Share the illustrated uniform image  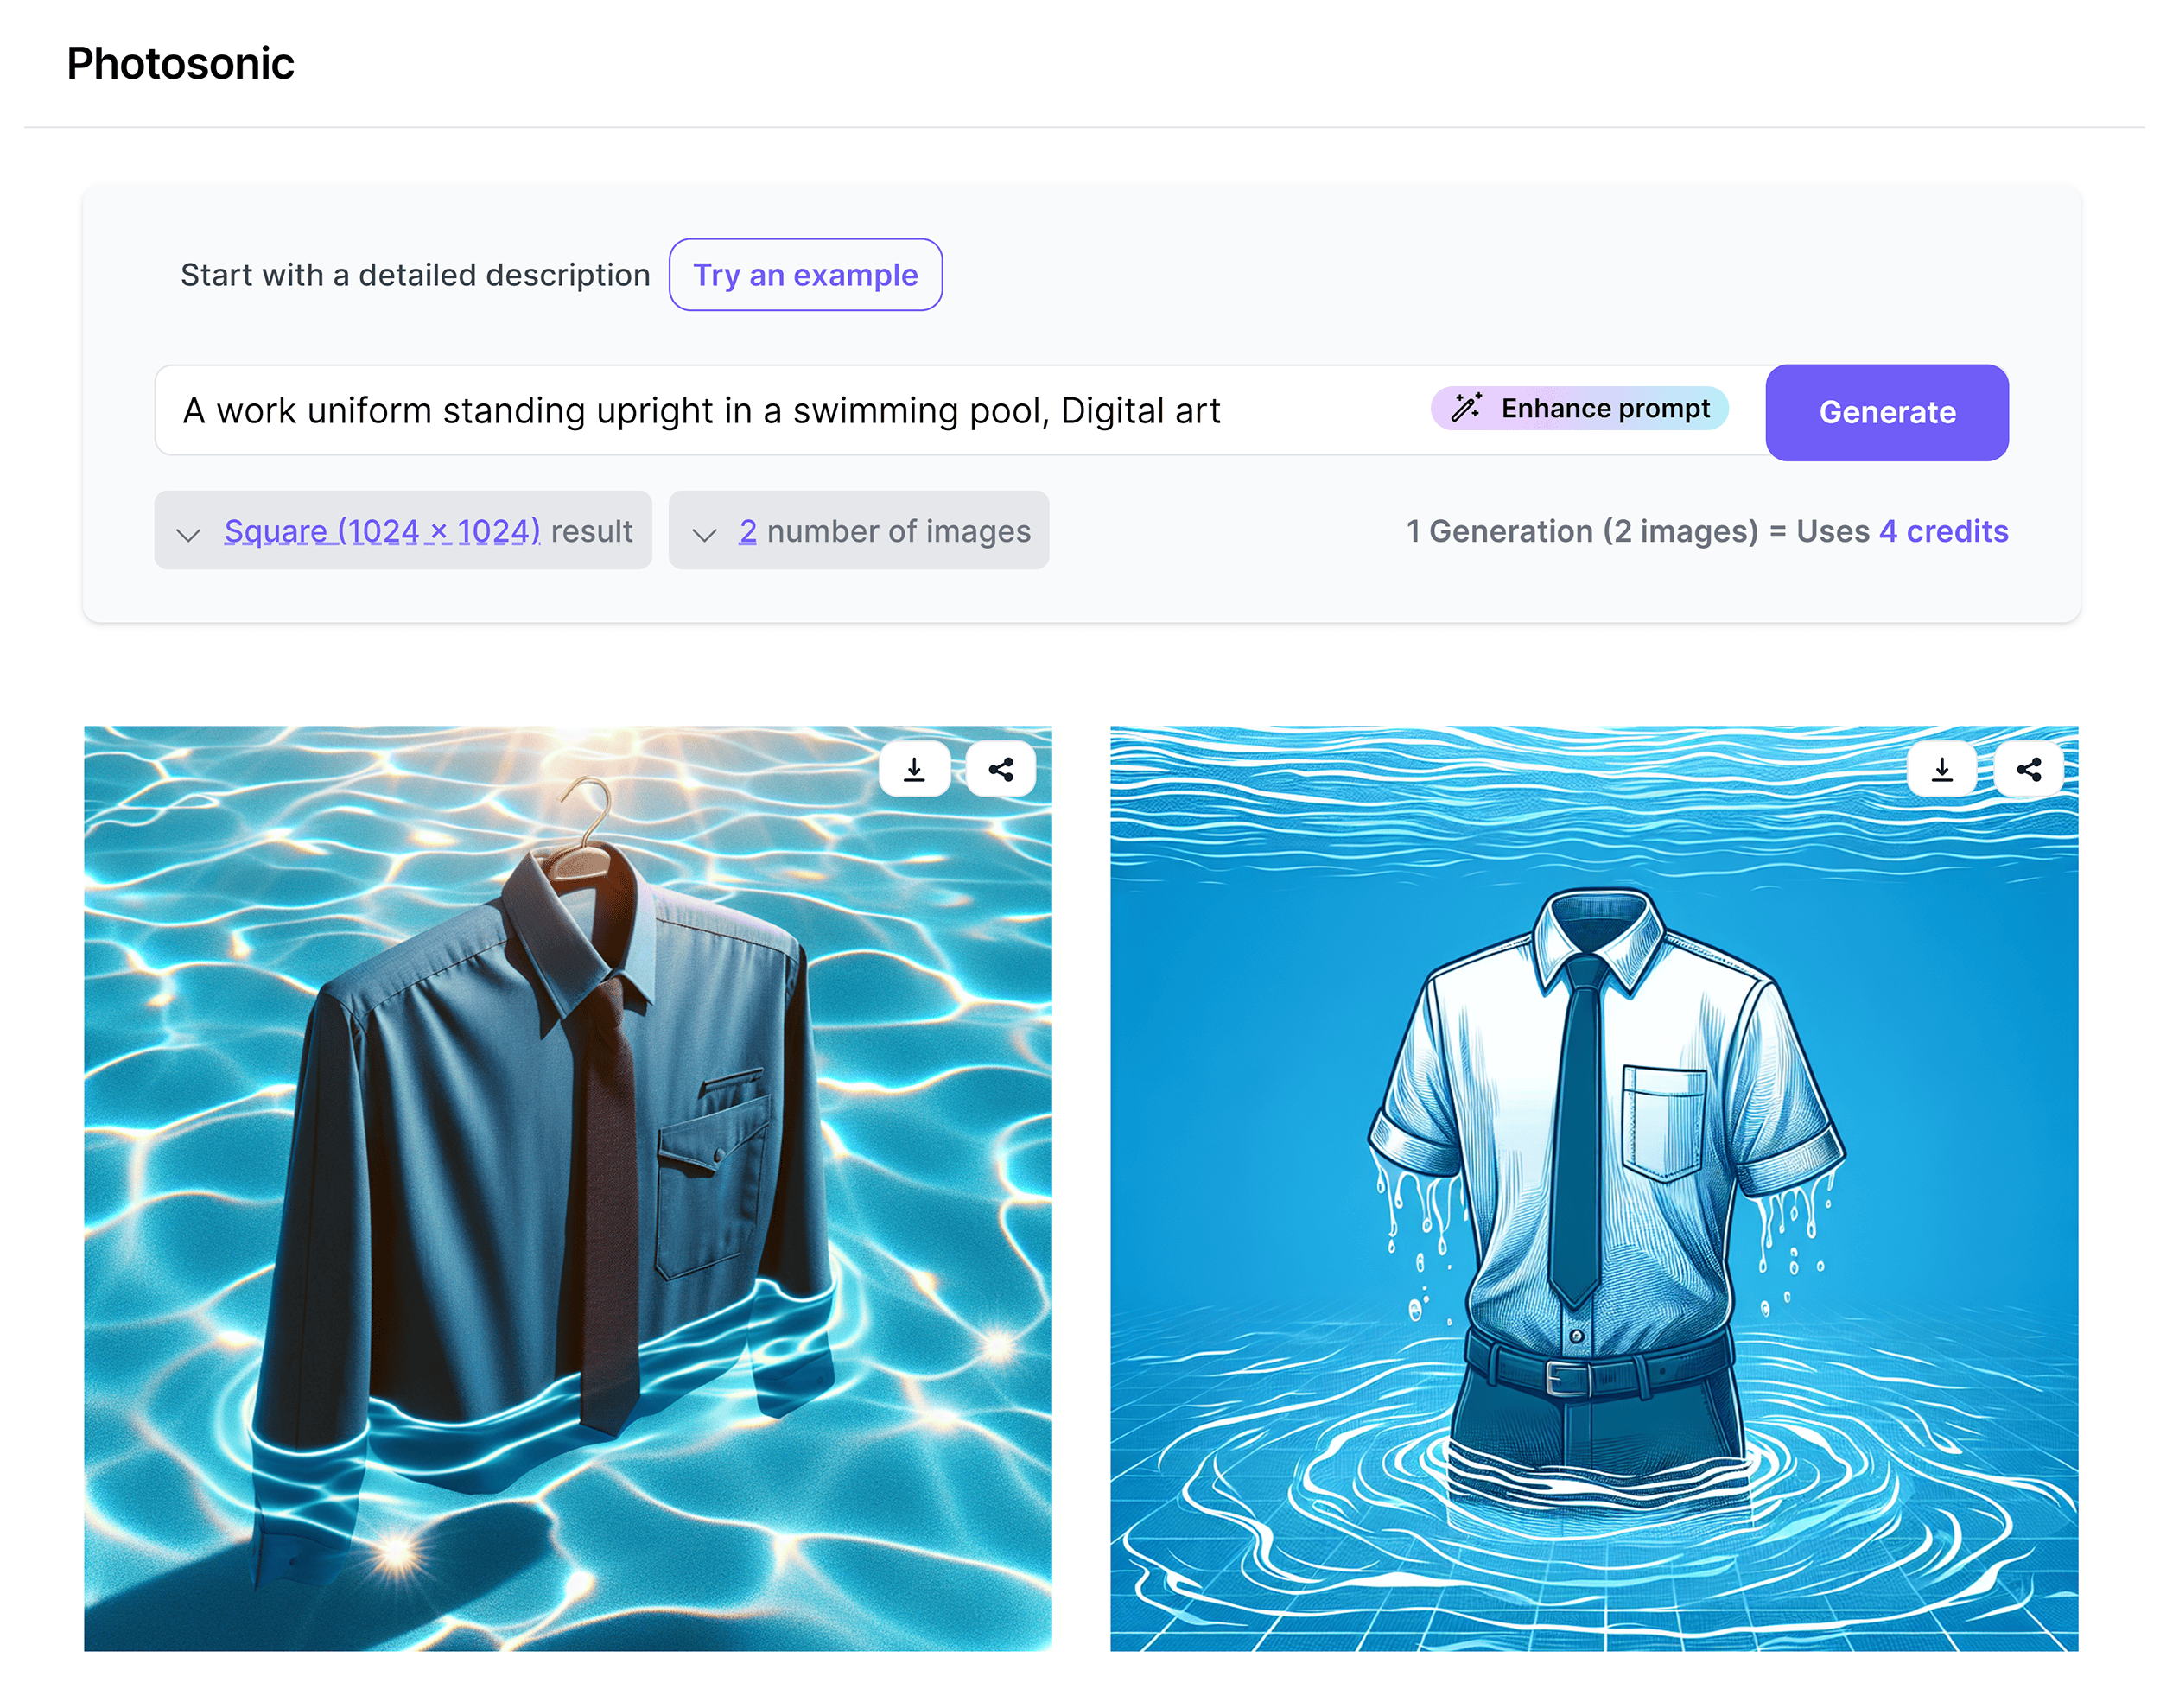[x=2029, y=768]
